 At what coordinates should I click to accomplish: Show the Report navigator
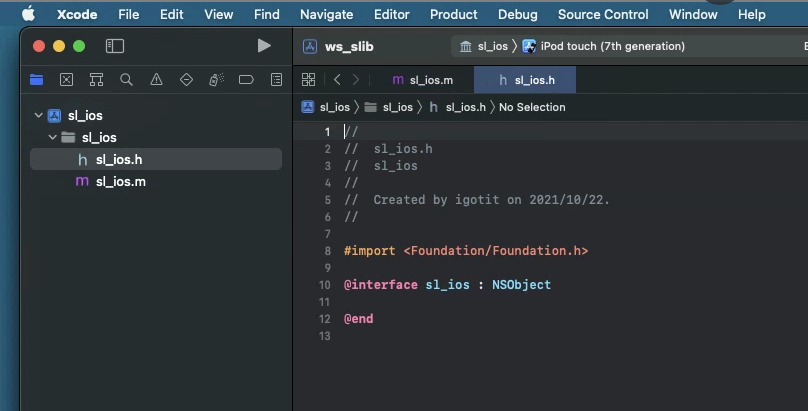click(x=277, y=79)
